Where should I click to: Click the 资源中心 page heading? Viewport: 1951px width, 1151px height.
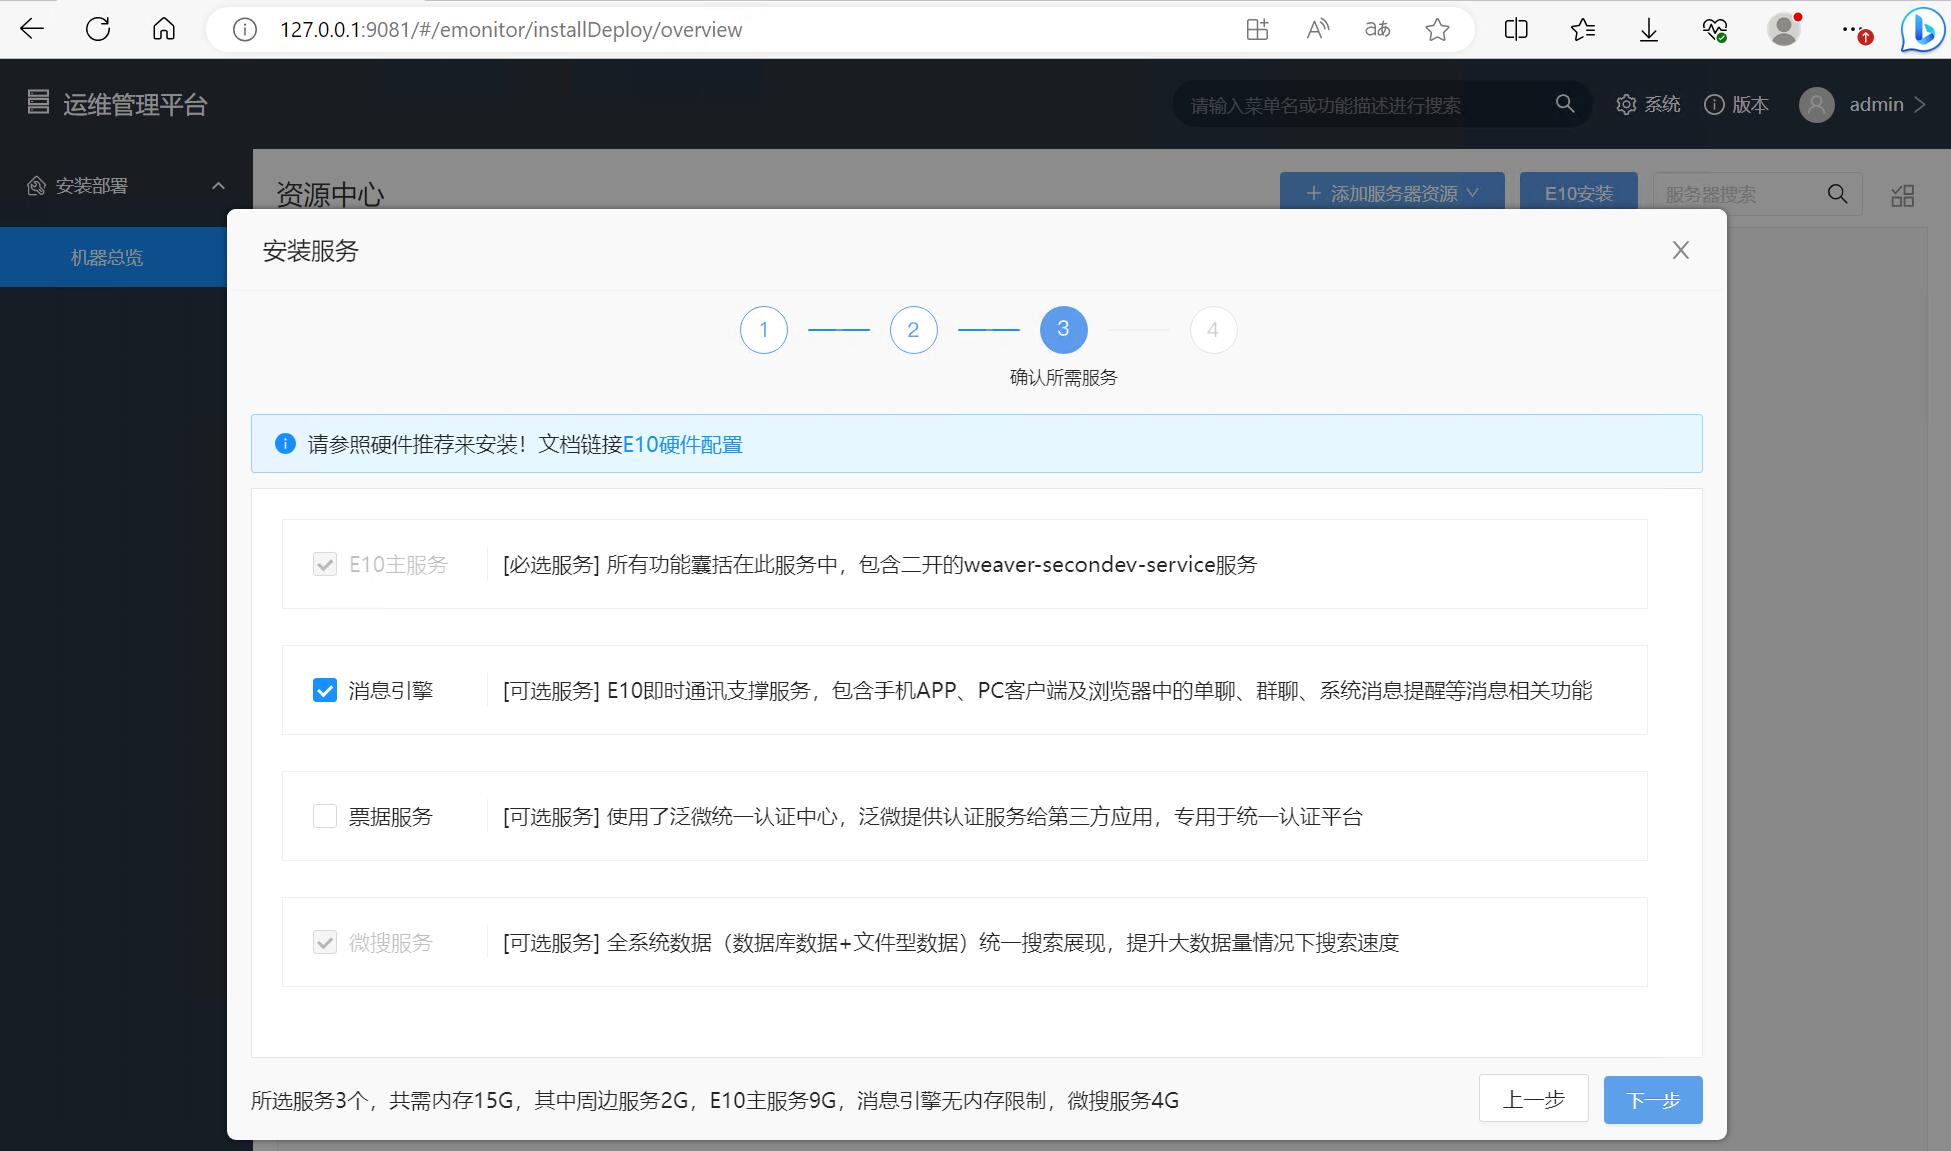[330, 194]
